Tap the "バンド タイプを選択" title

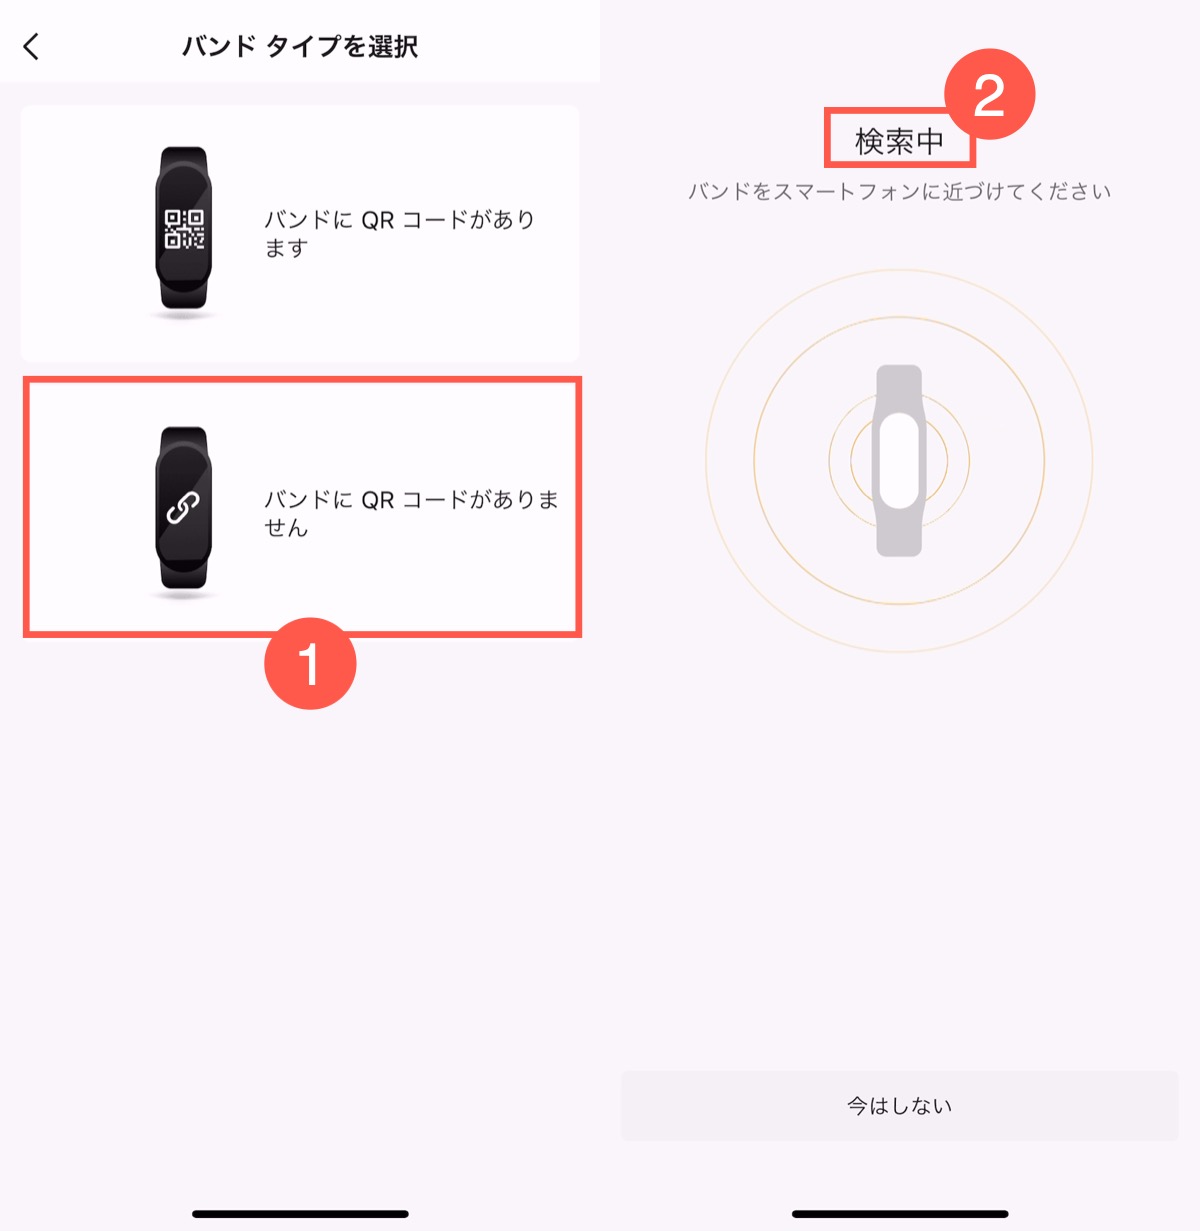pyautogui.click(x=300, y=46)
